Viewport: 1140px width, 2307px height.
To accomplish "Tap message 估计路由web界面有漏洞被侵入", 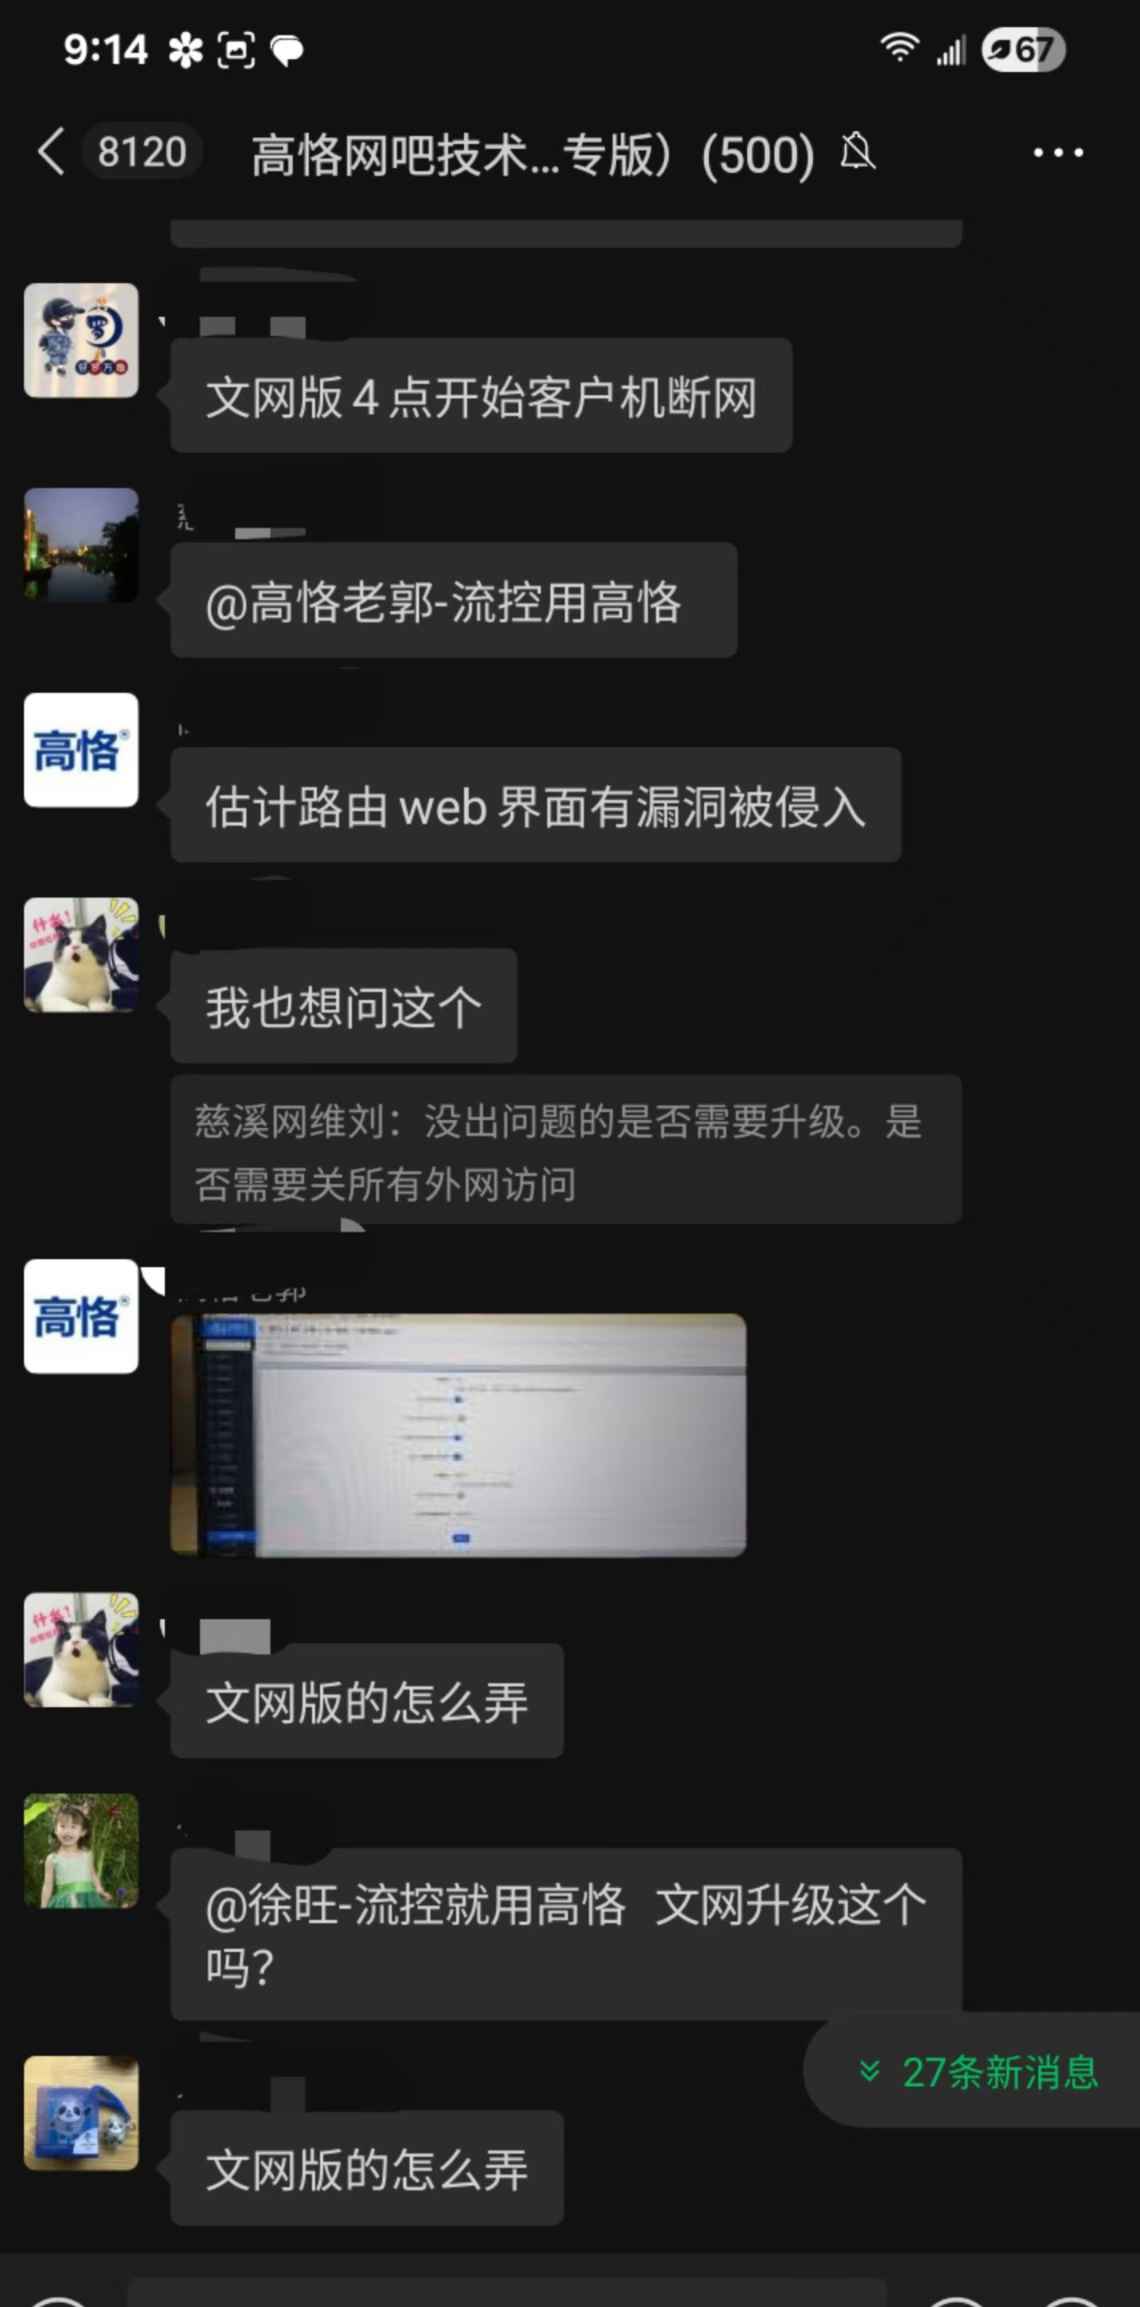I will 536,805.
